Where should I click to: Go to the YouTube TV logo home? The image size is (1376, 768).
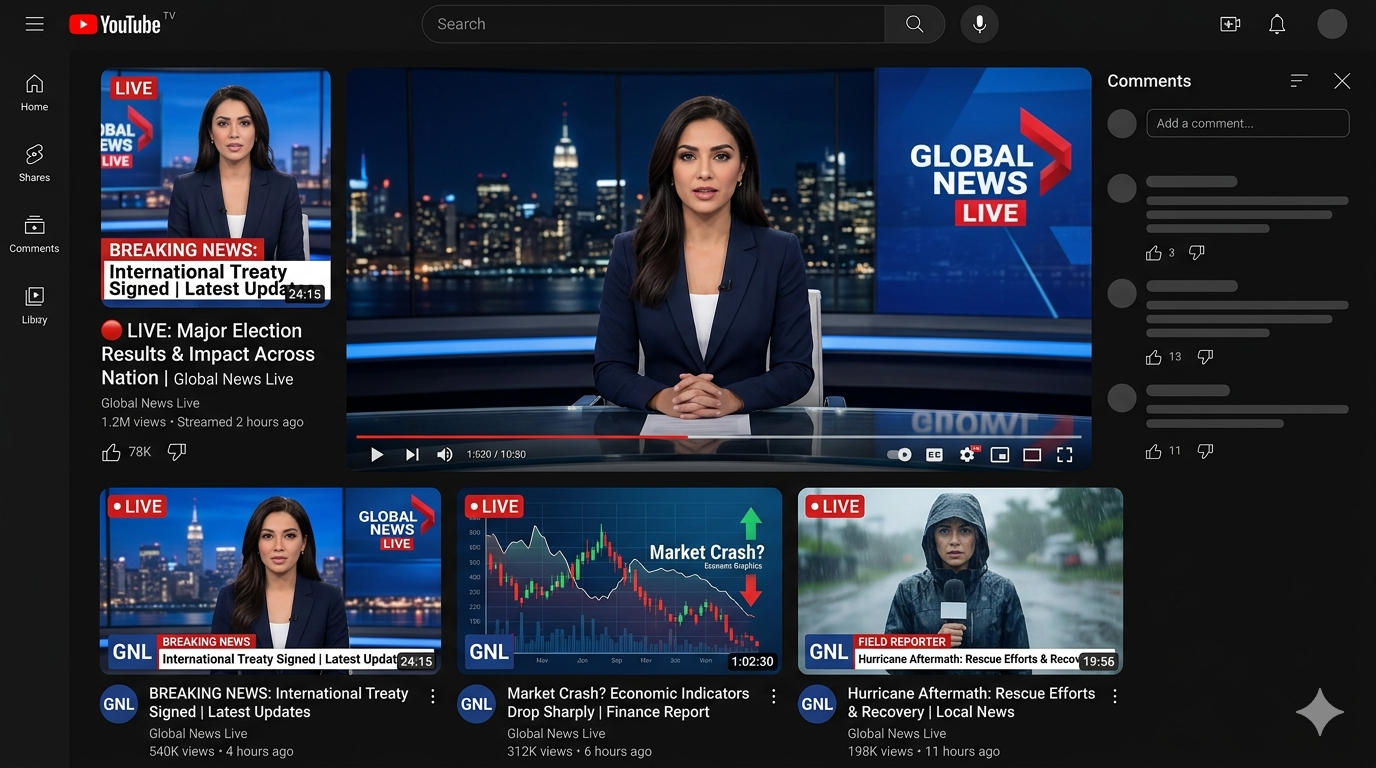121,24
